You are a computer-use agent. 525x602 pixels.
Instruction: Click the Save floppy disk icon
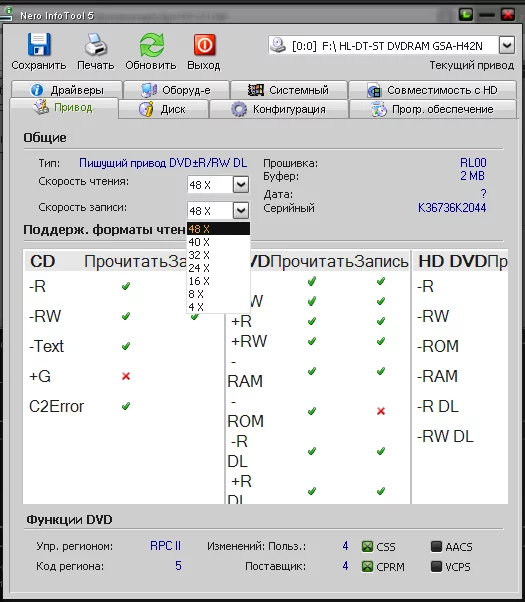pyautogui.click(x=39, y=44)
